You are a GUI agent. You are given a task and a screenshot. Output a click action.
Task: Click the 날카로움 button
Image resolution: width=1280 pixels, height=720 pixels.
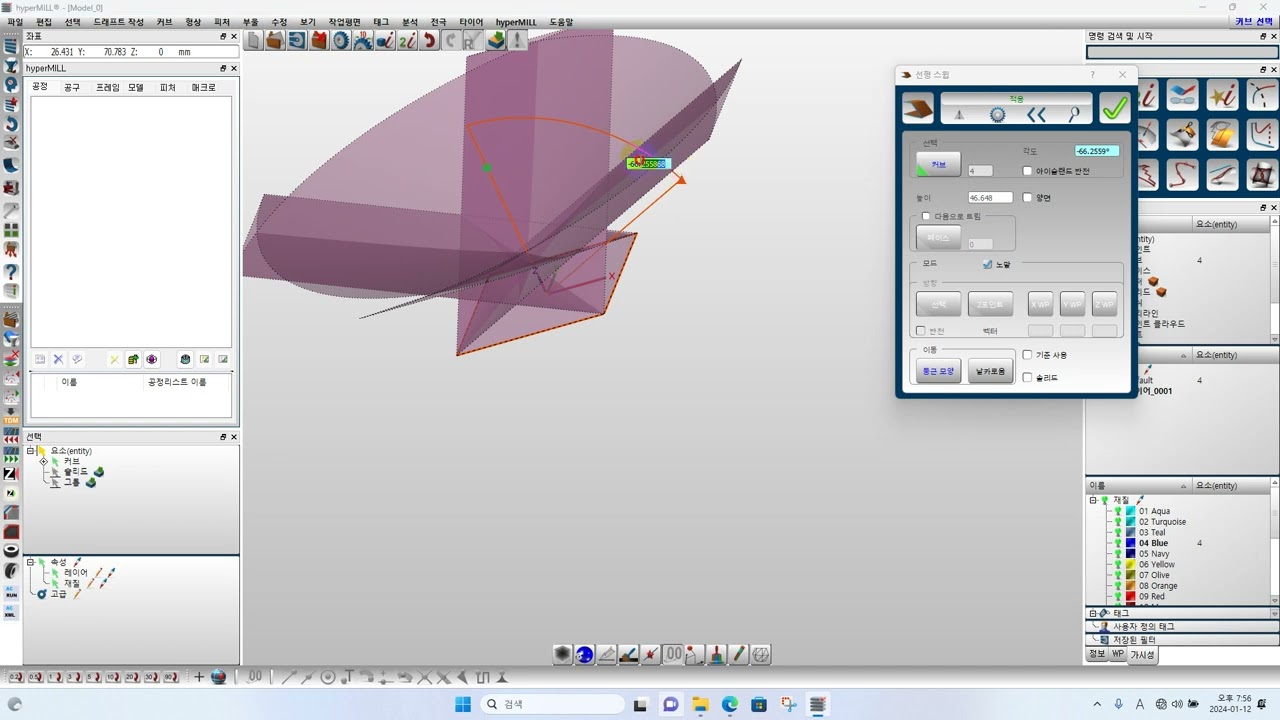point(991,371)
